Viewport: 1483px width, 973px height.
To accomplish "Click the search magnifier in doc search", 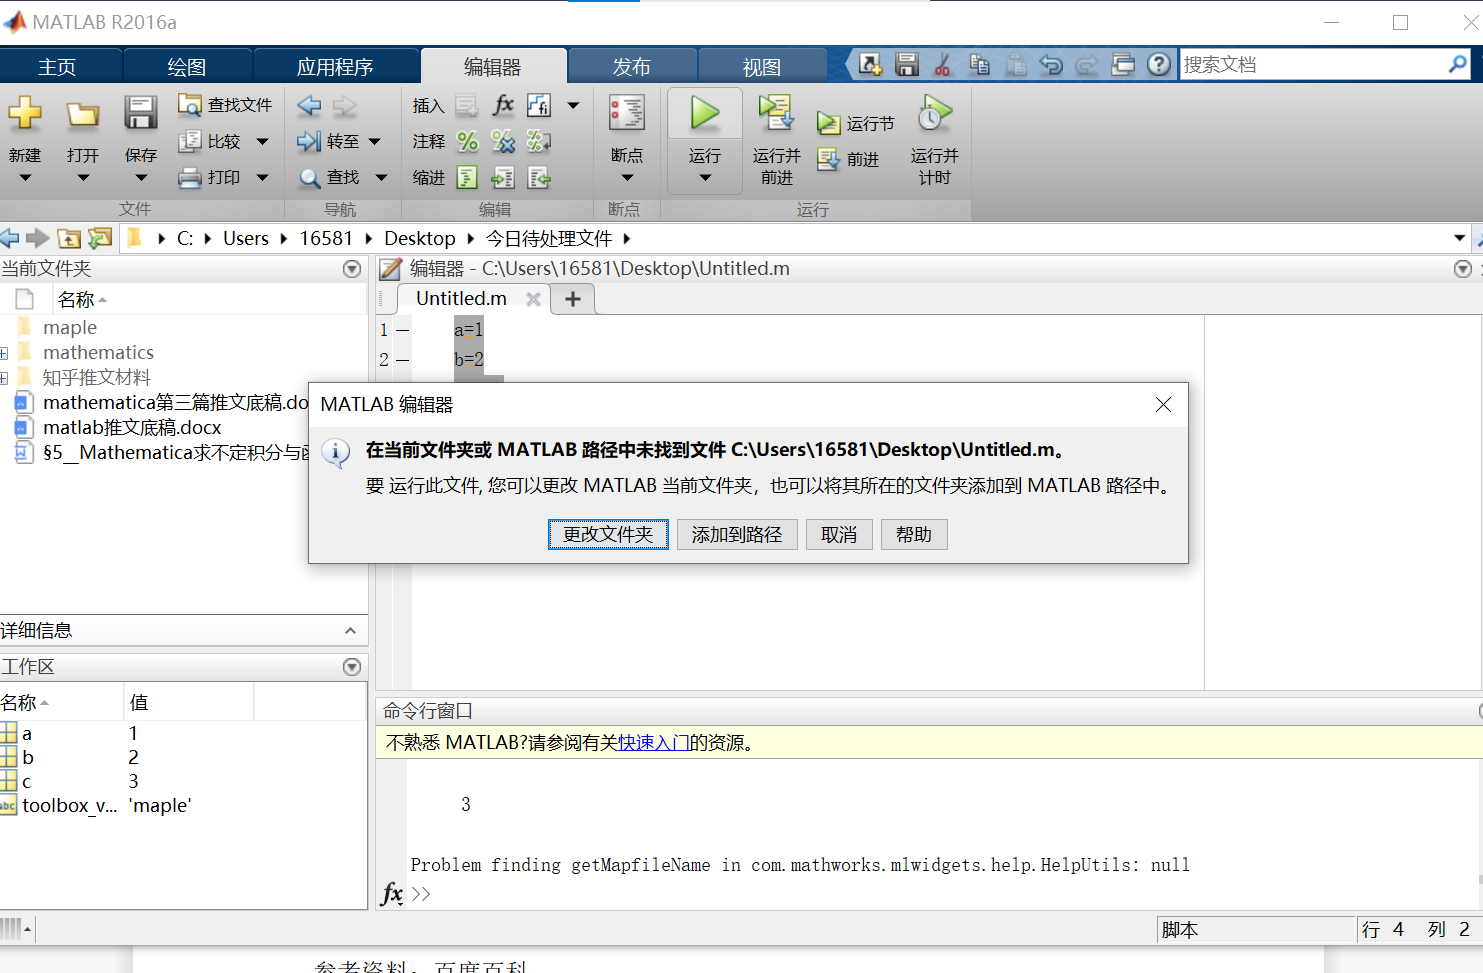I will click(1458, 65).
